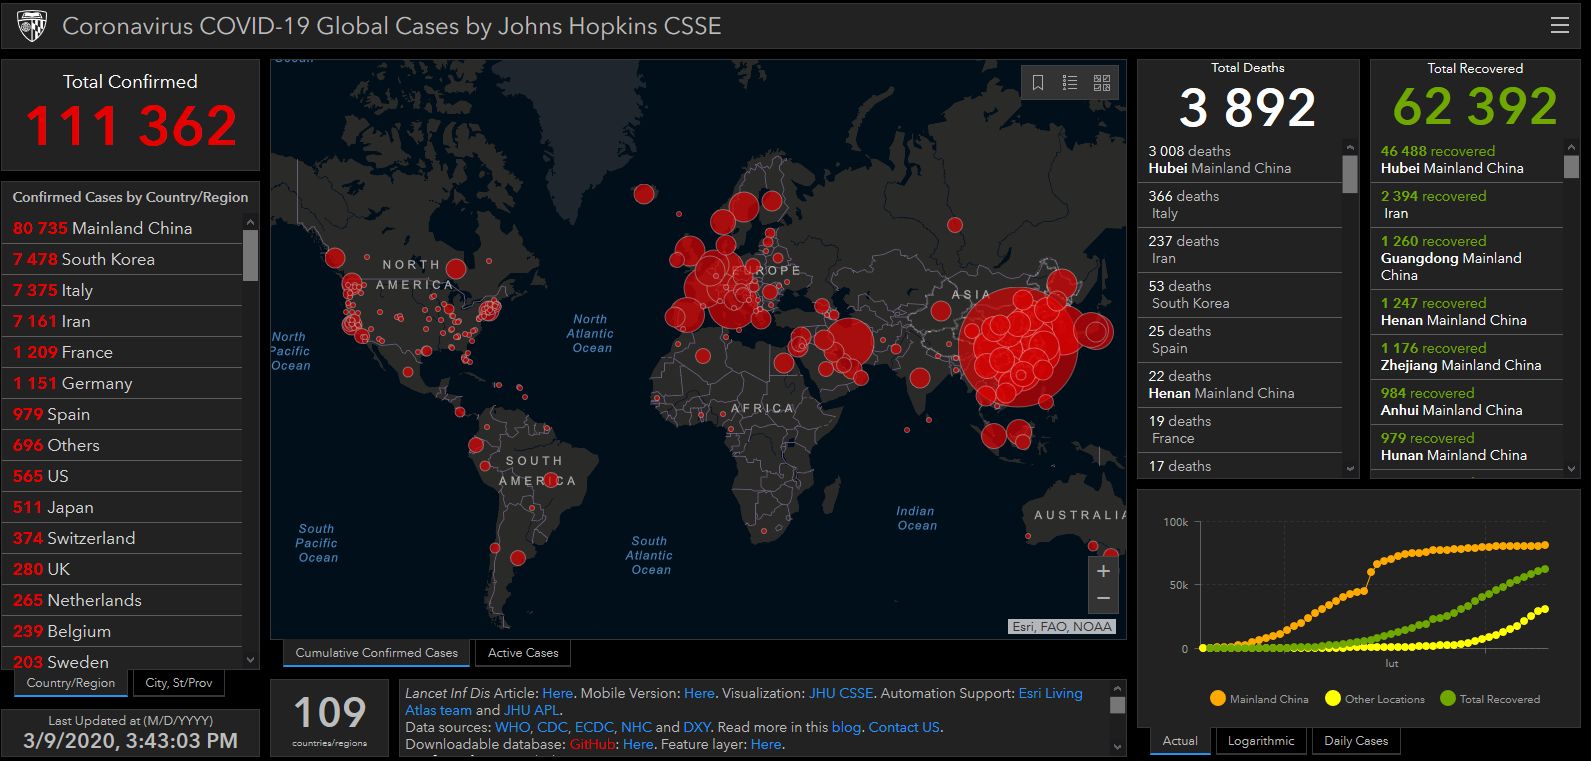The width and height of the screenshot is (1591, 761).
Task: Open the JHU APL link
Action: click(532, 710)
